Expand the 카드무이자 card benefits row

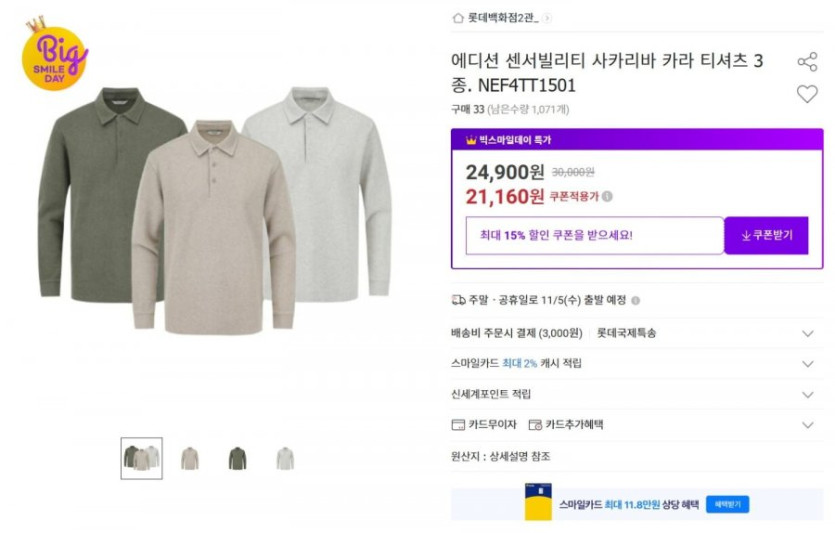pos(807,425)
